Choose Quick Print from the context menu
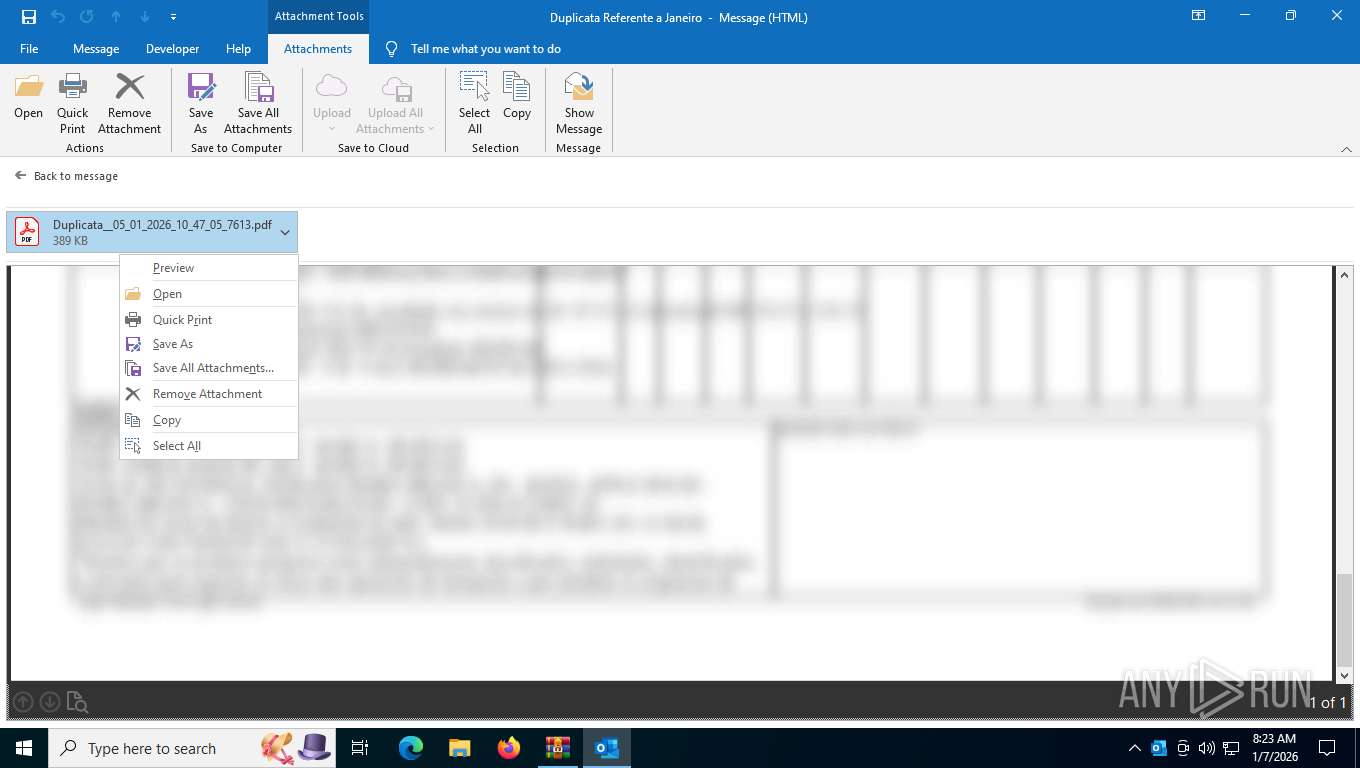The height and width of the screenshot is (768, 1360). tap(209, 320)
